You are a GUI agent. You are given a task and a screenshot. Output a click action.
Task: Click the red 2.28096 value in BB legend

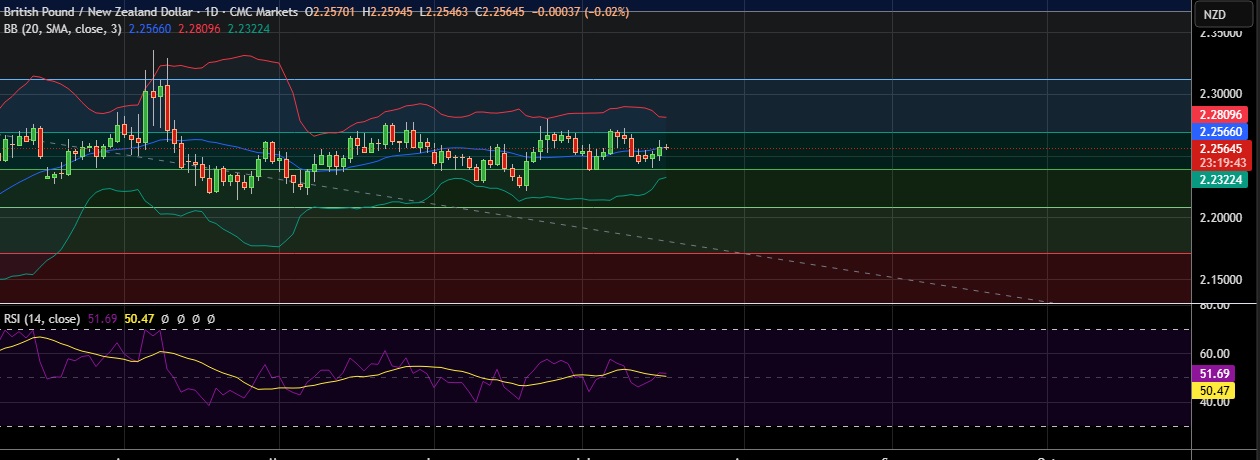[199, 29]
